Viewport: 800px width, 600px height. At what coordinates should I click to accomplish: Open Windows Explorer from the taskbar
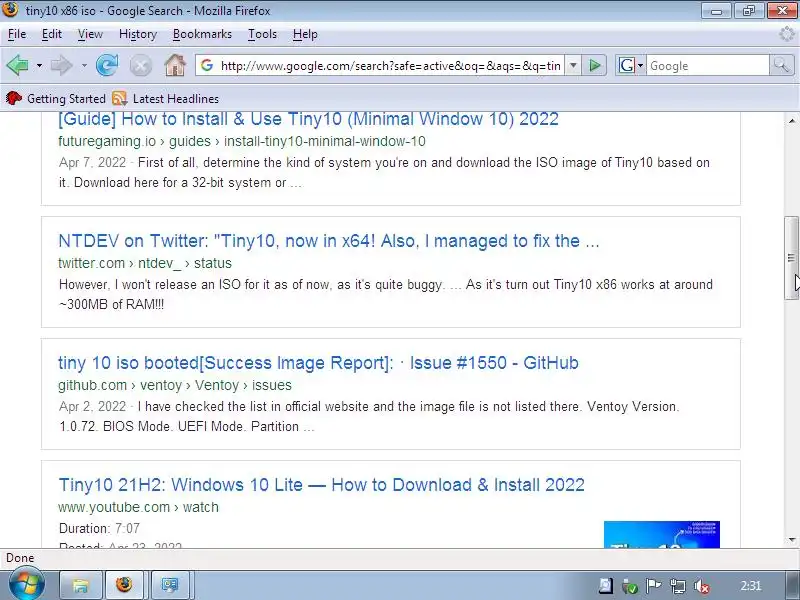coord(81,585)
